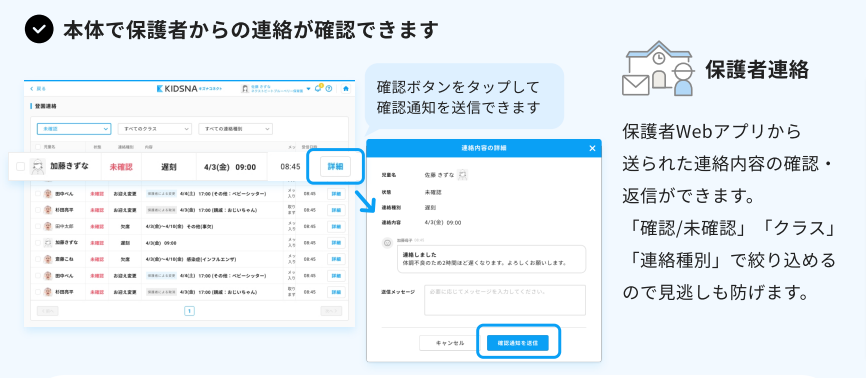Close the 連絡内容の詳細 dialog
This screenshot has height=378, width=866.
[592, 148]
